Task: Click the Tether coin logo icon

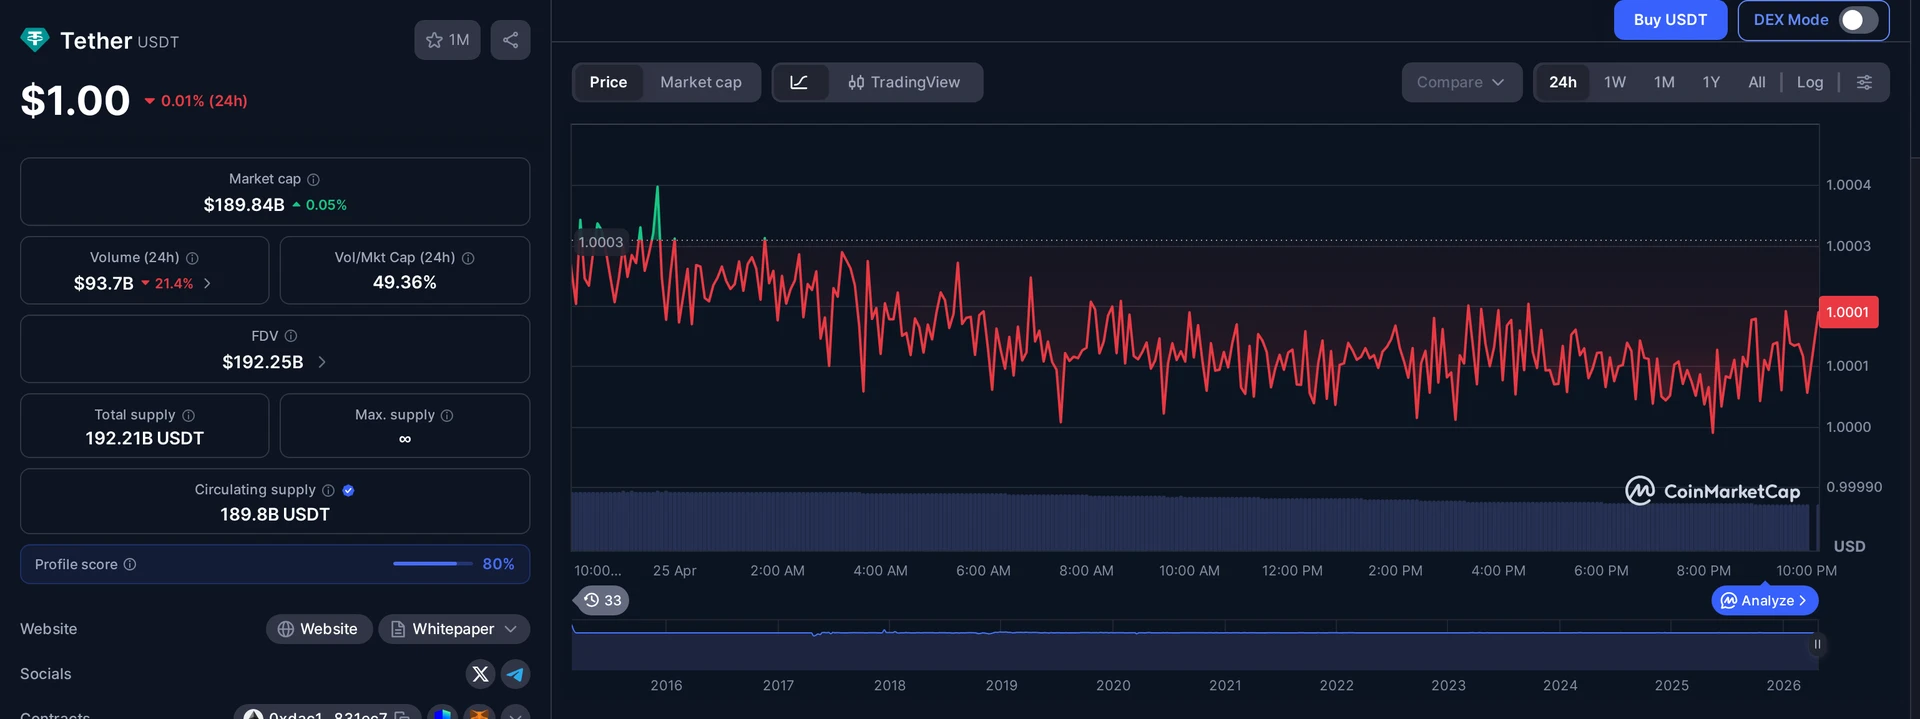Action: coord(35,40)
